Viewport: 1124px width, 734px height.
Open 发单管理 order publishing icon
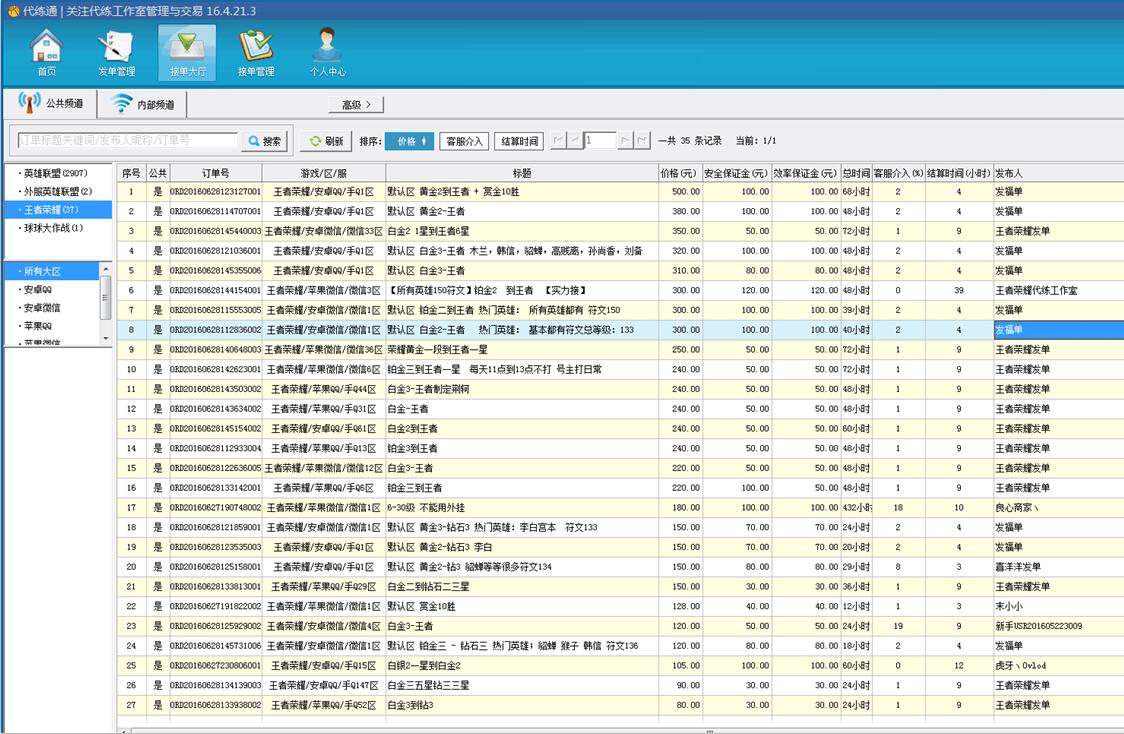116,52
